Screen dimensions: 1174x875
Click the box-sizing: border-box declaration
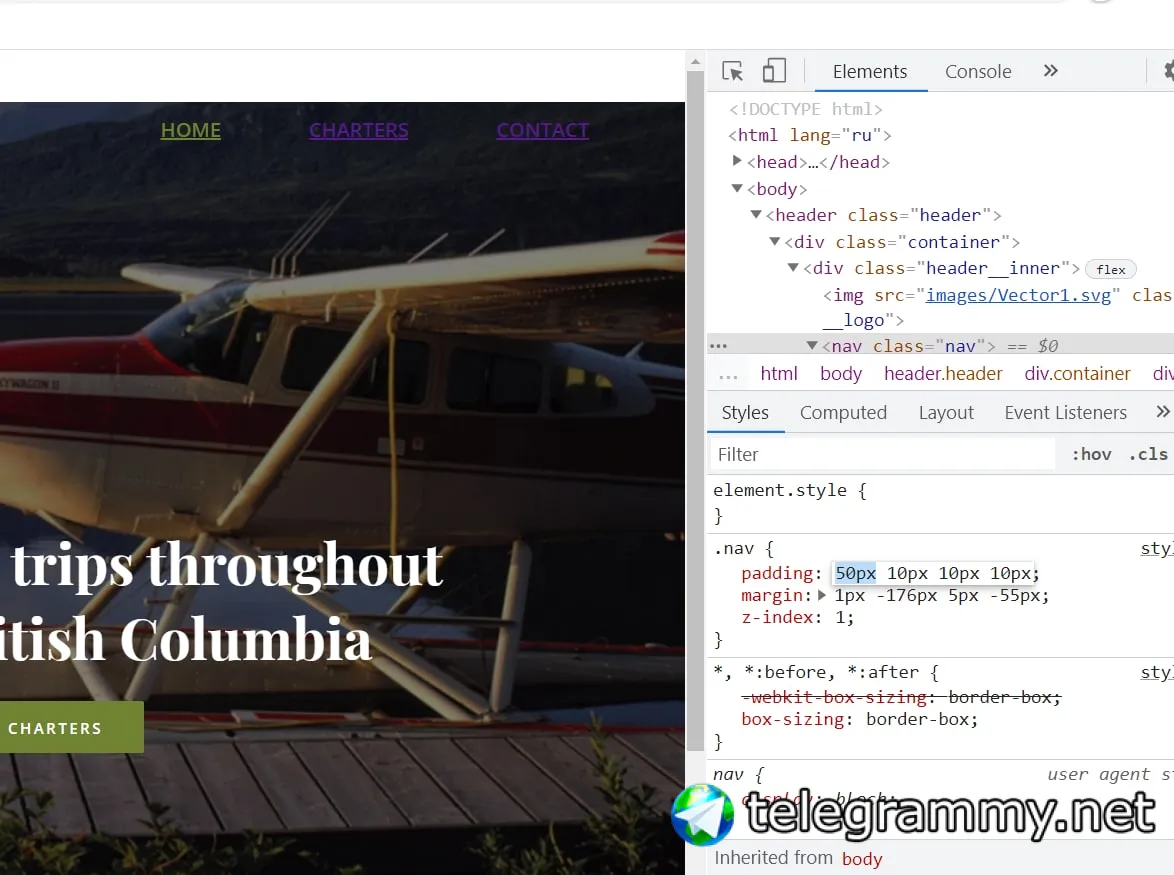[860, 719]
